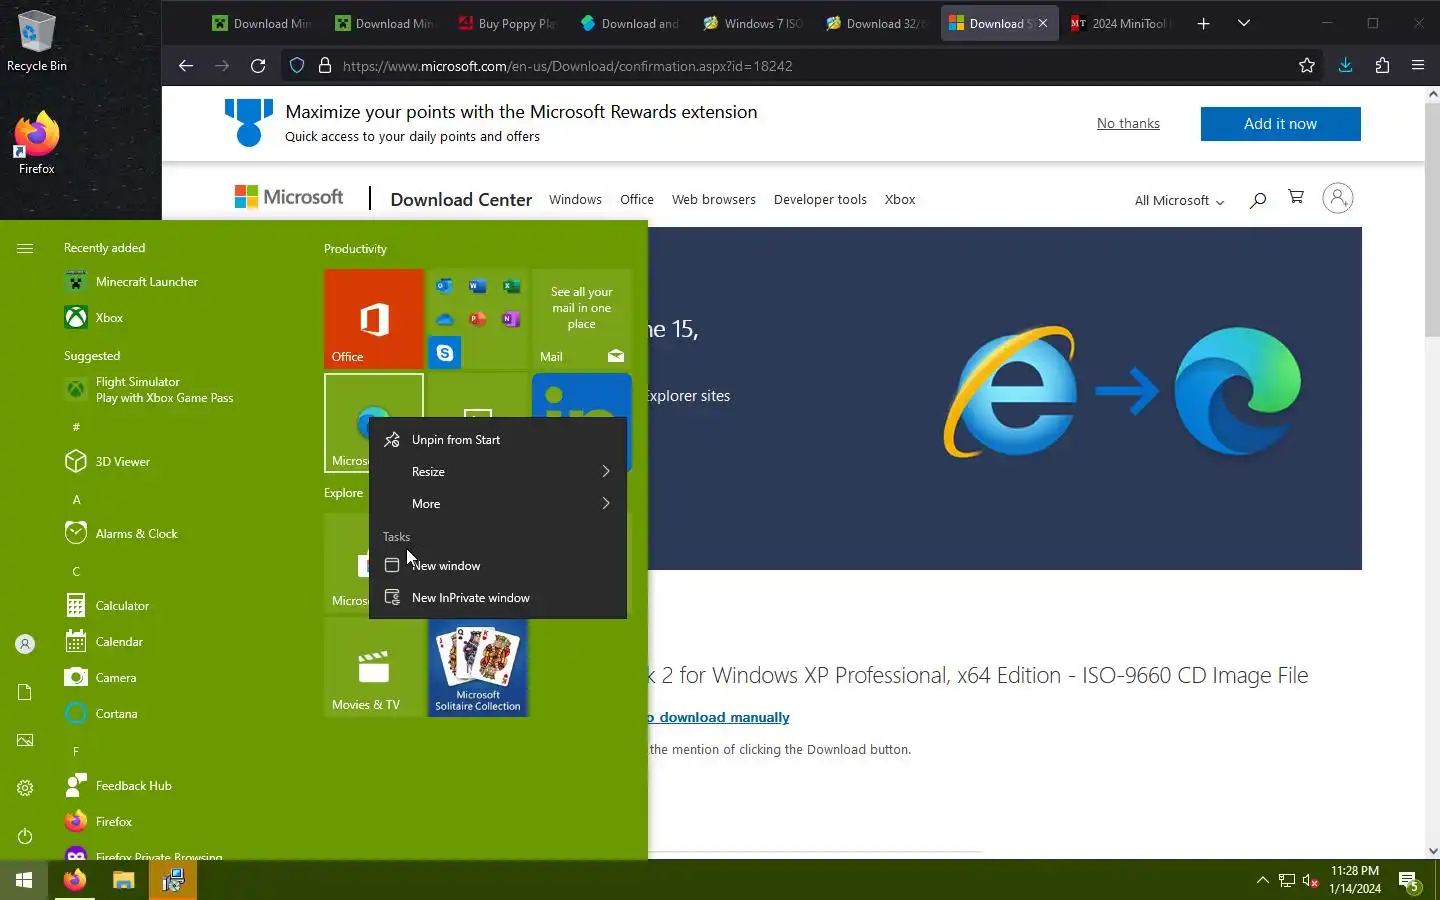Image resolution: width=1440 pixels, height=900 pixels.
Task: Switch to Windows 7 ISO tab
Action: pos(753,23)
